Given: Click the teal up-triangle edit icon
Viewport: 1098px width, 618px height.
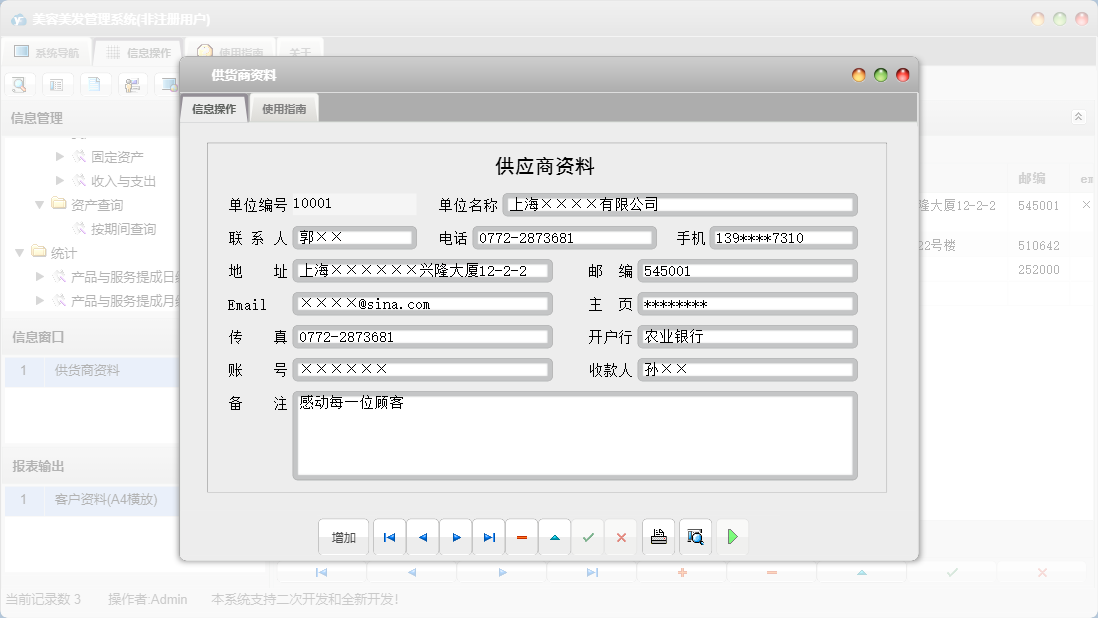Looking at the screenshot, I should point(555,538).
